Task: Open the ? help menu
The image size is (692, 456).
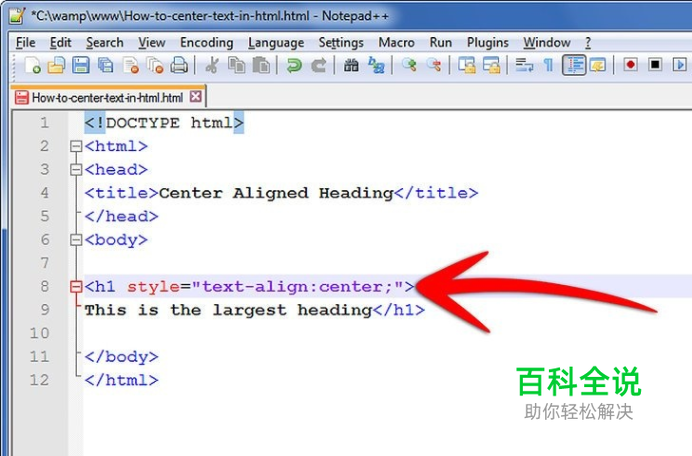Action: click(x=588, y=43)
